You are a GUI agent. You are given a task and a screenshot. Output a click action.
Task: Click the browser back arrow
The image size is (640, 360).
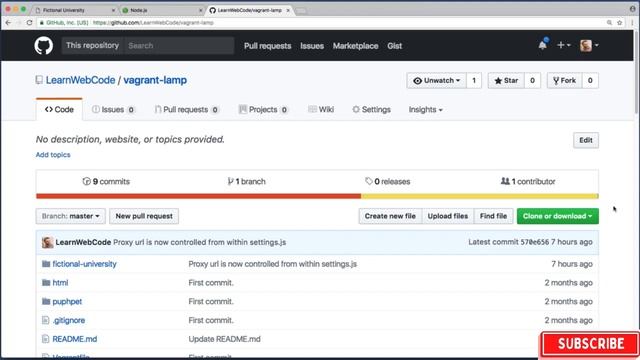click(8, 22)
